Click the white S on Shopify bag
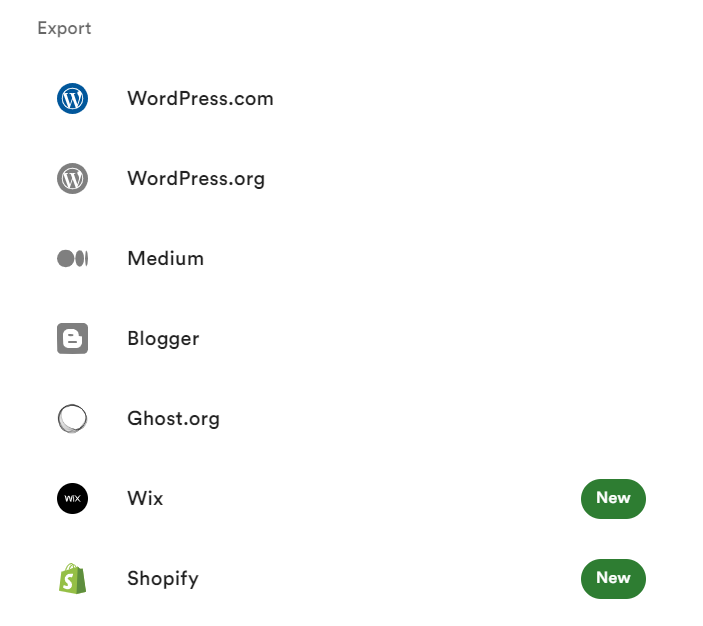The height and width of the screenshot is (626, 703). click(68, 582)
